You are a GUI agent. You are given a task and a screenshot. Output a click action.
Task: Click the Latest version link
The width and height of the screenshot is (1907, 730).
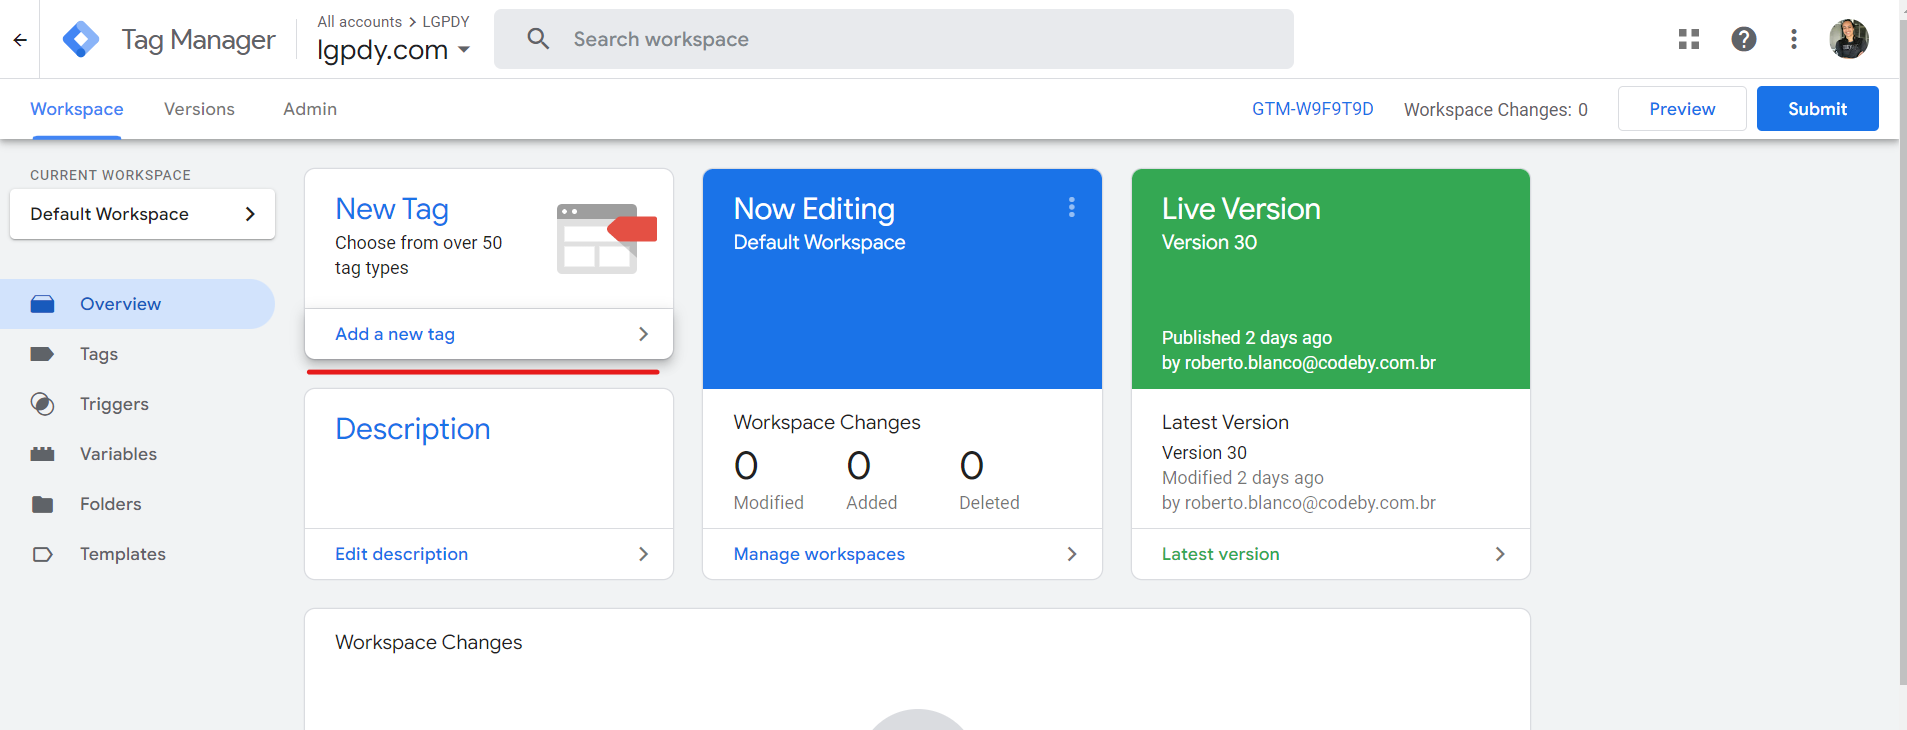coord(1220,554)
